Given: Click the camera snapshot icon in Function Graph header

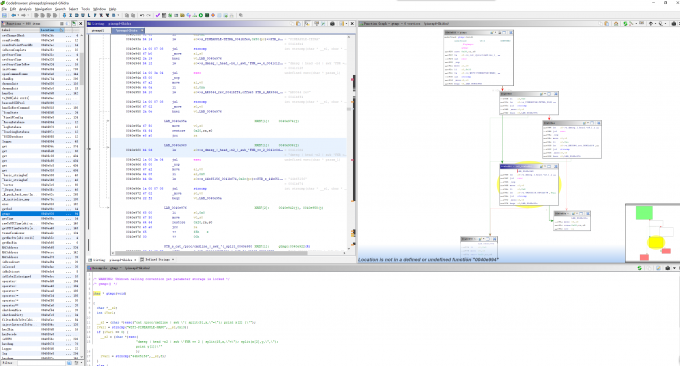Looking at the screenshot, I should (673, 24).
